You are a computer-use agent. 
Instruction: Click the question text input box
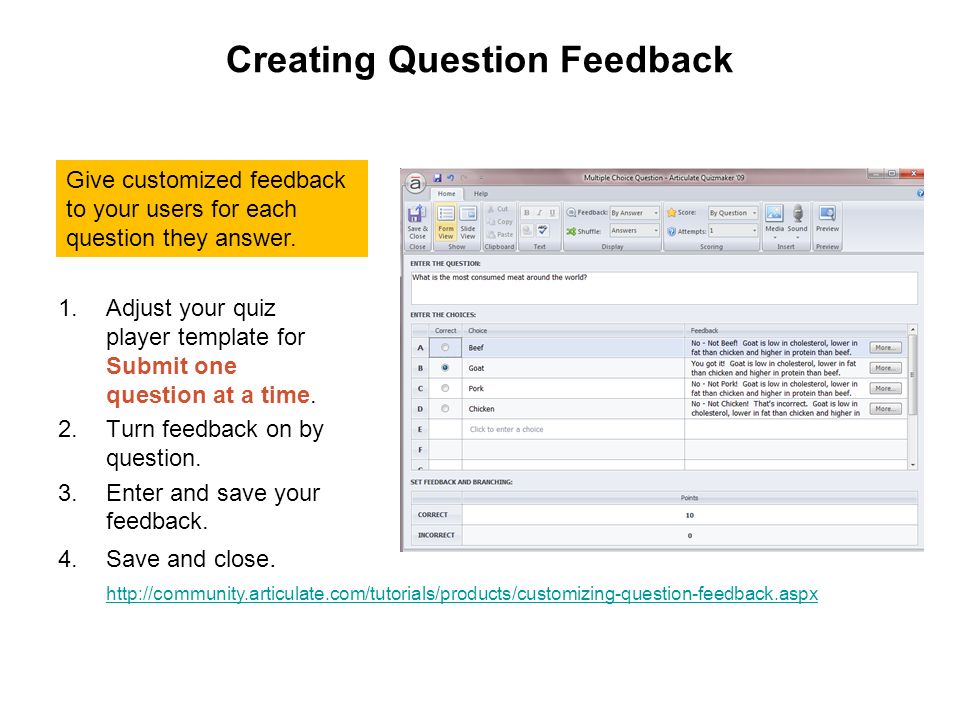pos(664,288)
